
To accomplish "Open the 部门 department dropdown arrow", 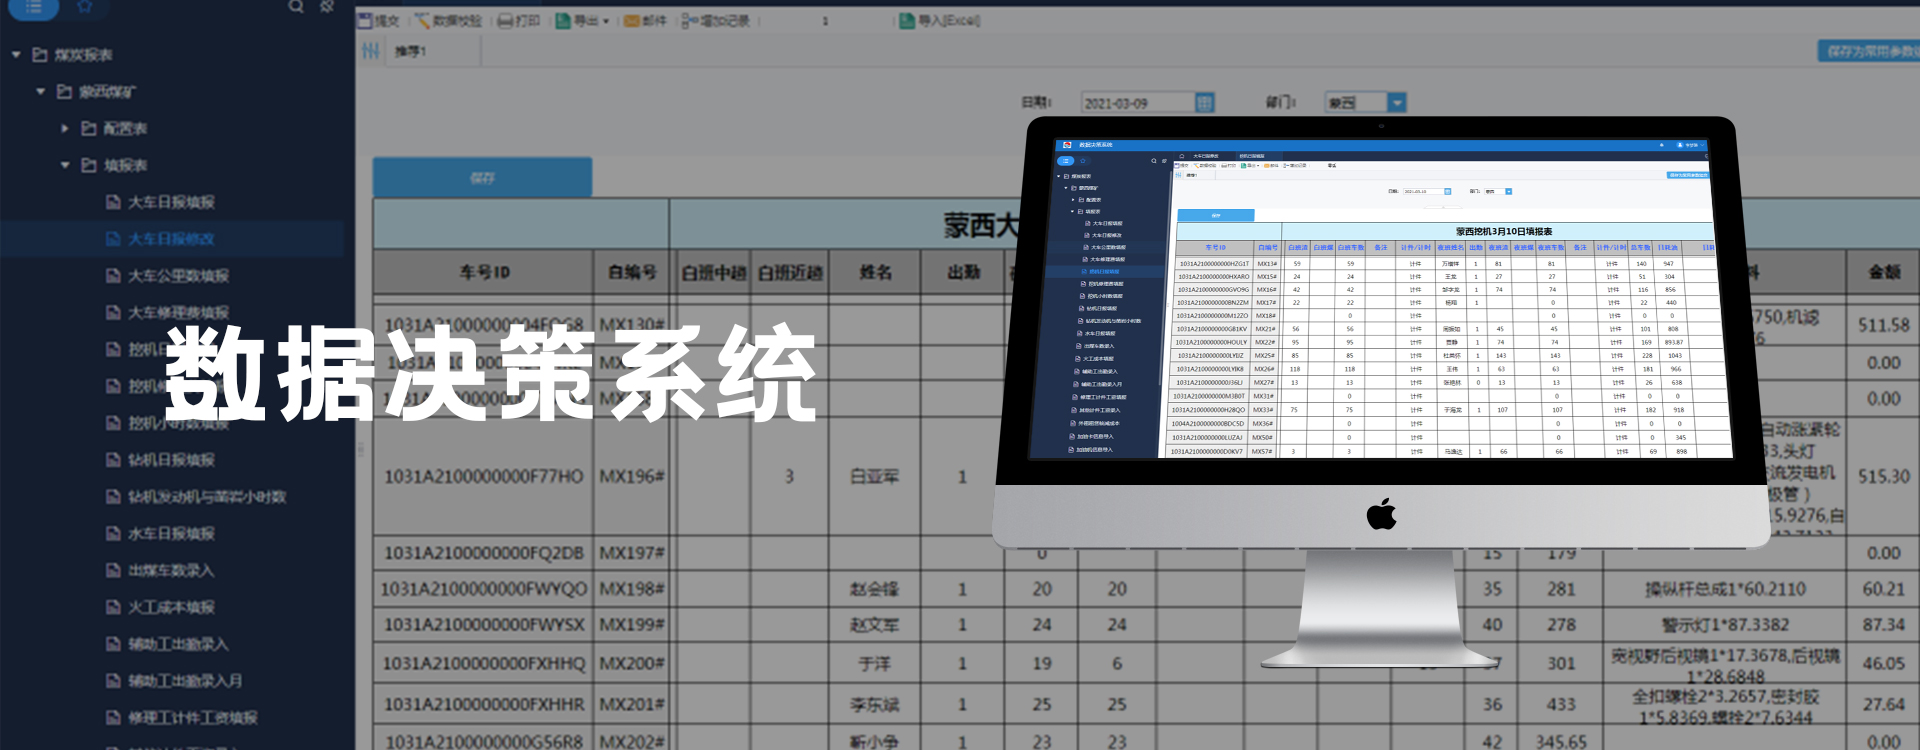I will tap(1397, 103).
